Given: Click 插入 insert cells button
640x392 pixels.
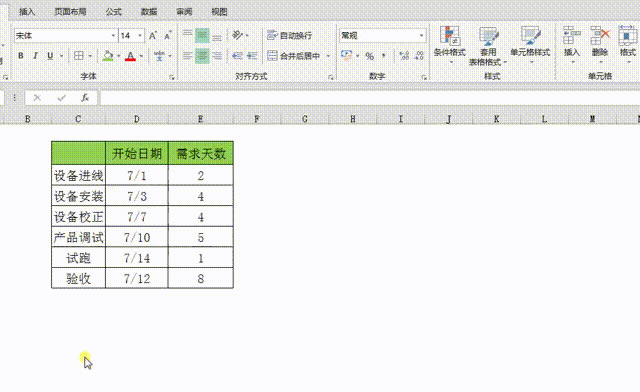Looking at the screenshot, I should [571, 45].
